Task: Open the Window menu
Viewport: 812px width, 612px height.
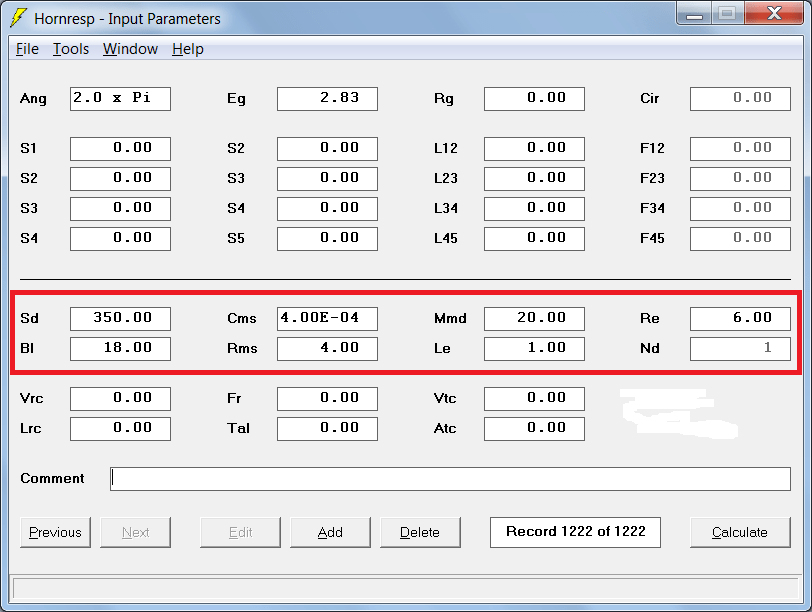Action: pos(130,49)
